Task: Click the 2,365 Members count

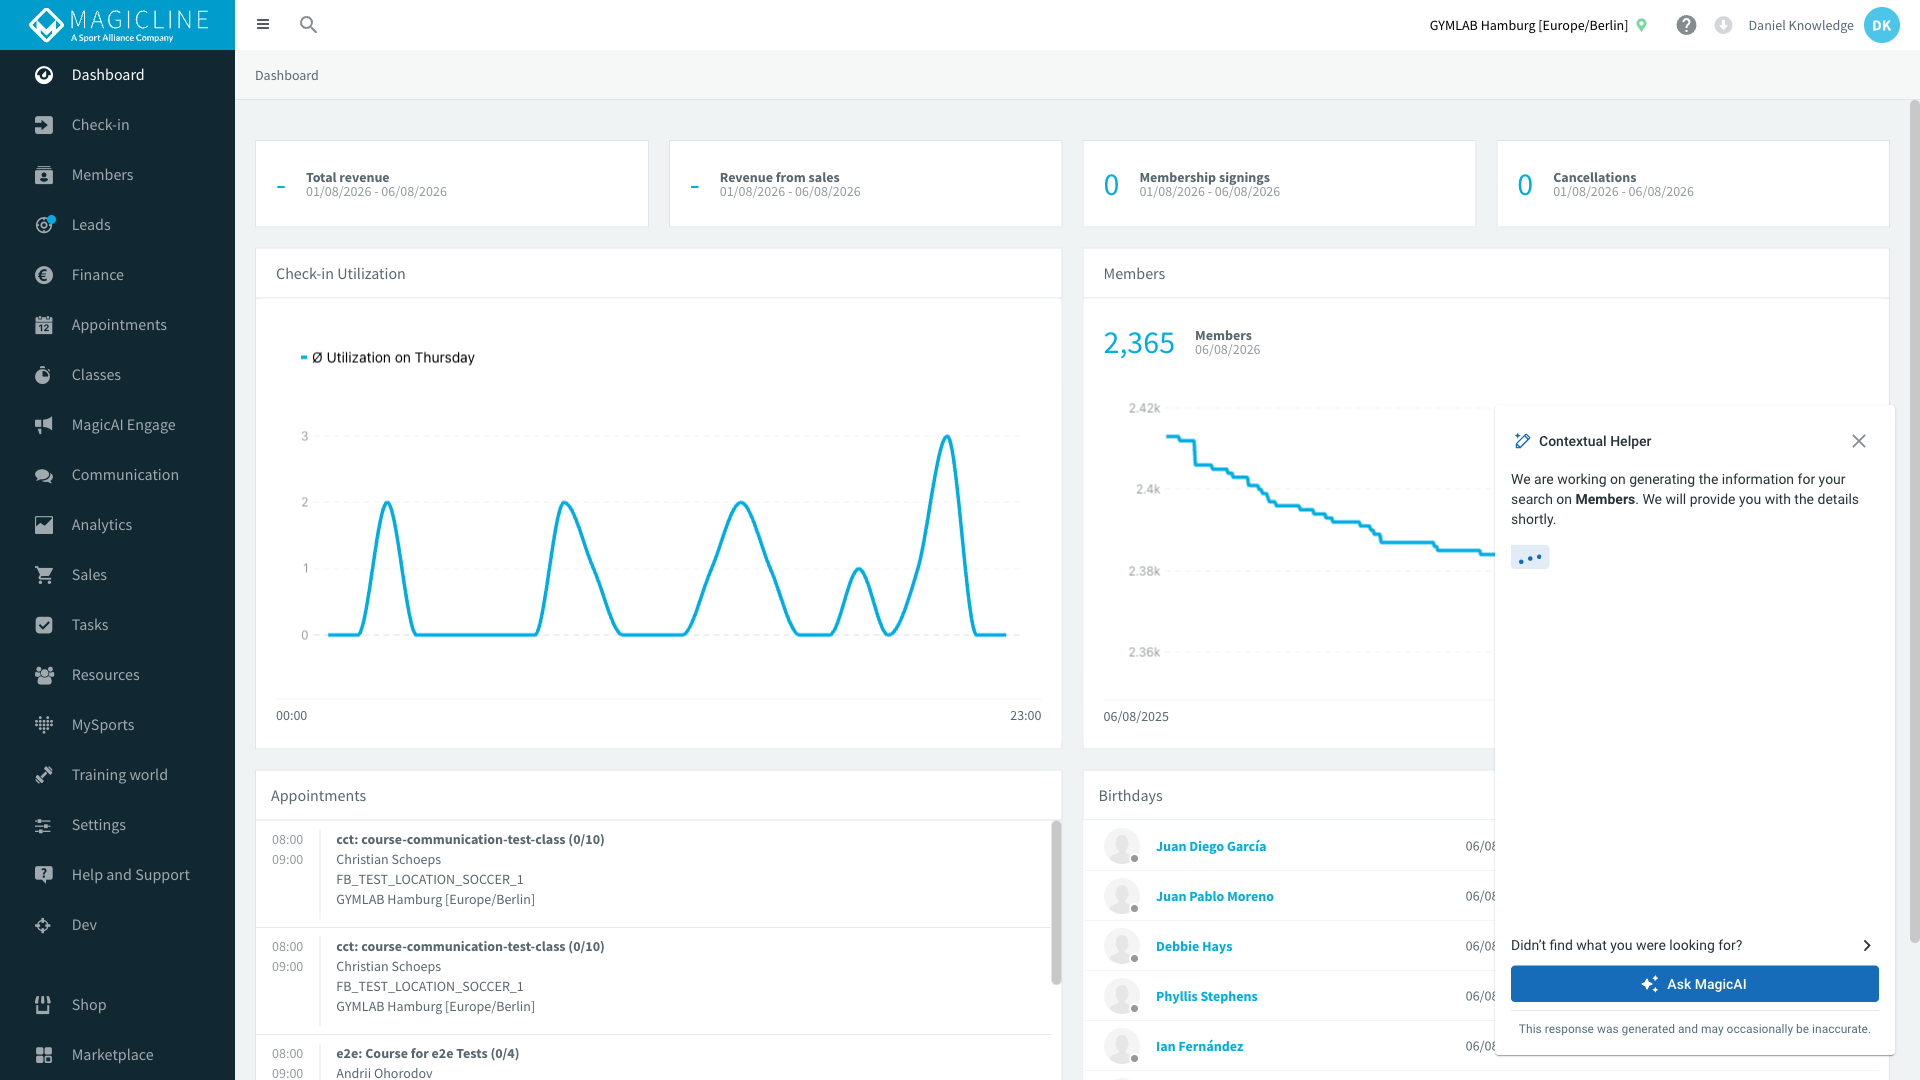Action: (1139, 343)
